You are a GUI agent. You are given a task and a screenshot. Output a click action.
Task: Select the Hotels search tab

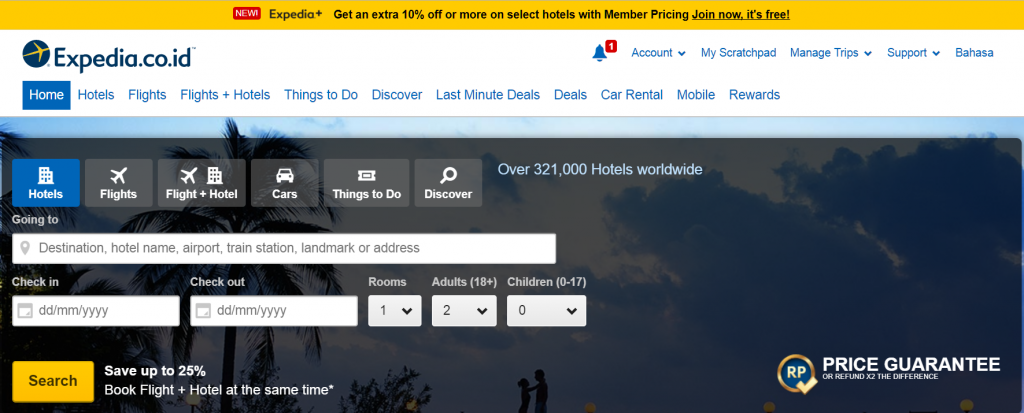point(46,183)
